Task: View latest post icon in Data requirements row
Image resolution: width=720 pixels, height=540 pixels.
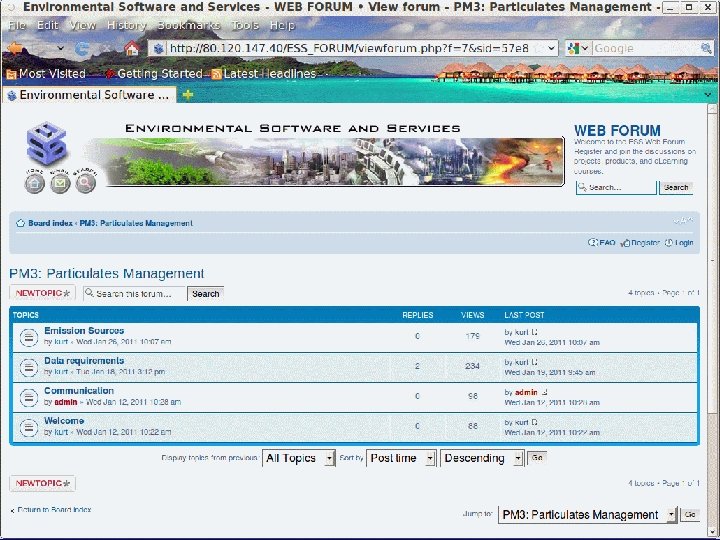Action: point(534,362)
